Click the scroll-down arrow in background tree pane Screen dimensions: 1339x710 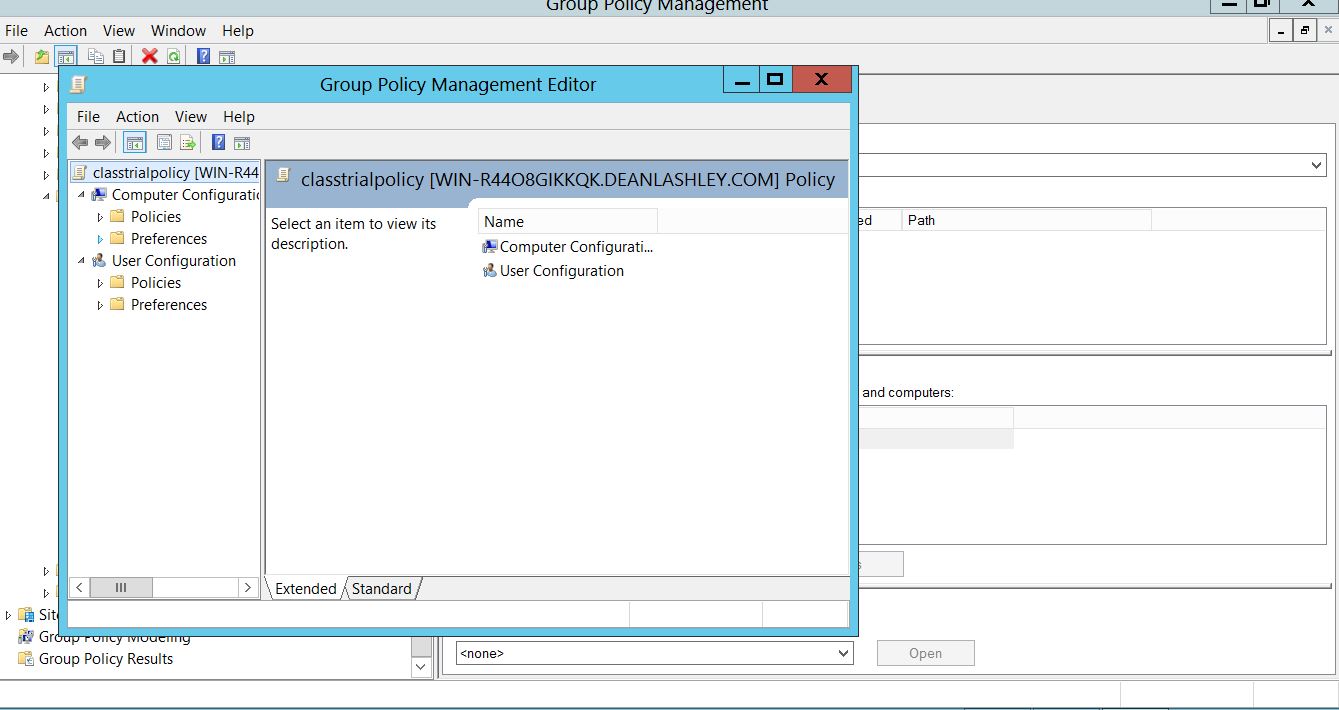422,666
